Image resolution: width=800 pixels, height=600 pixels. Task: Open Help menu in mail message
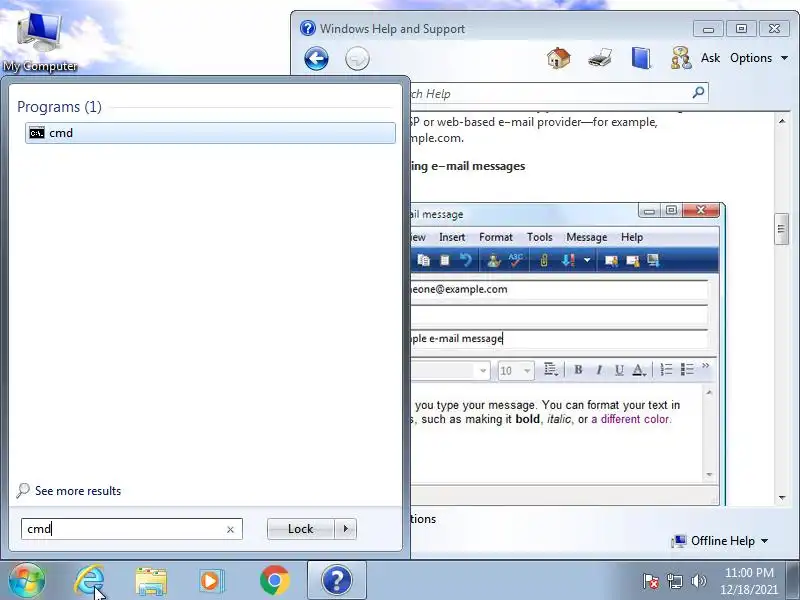[632, 237]
